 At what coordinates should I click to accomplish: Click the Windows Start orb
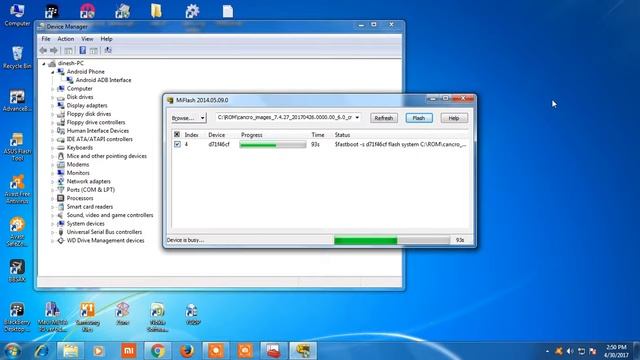(x=12, y=351)
